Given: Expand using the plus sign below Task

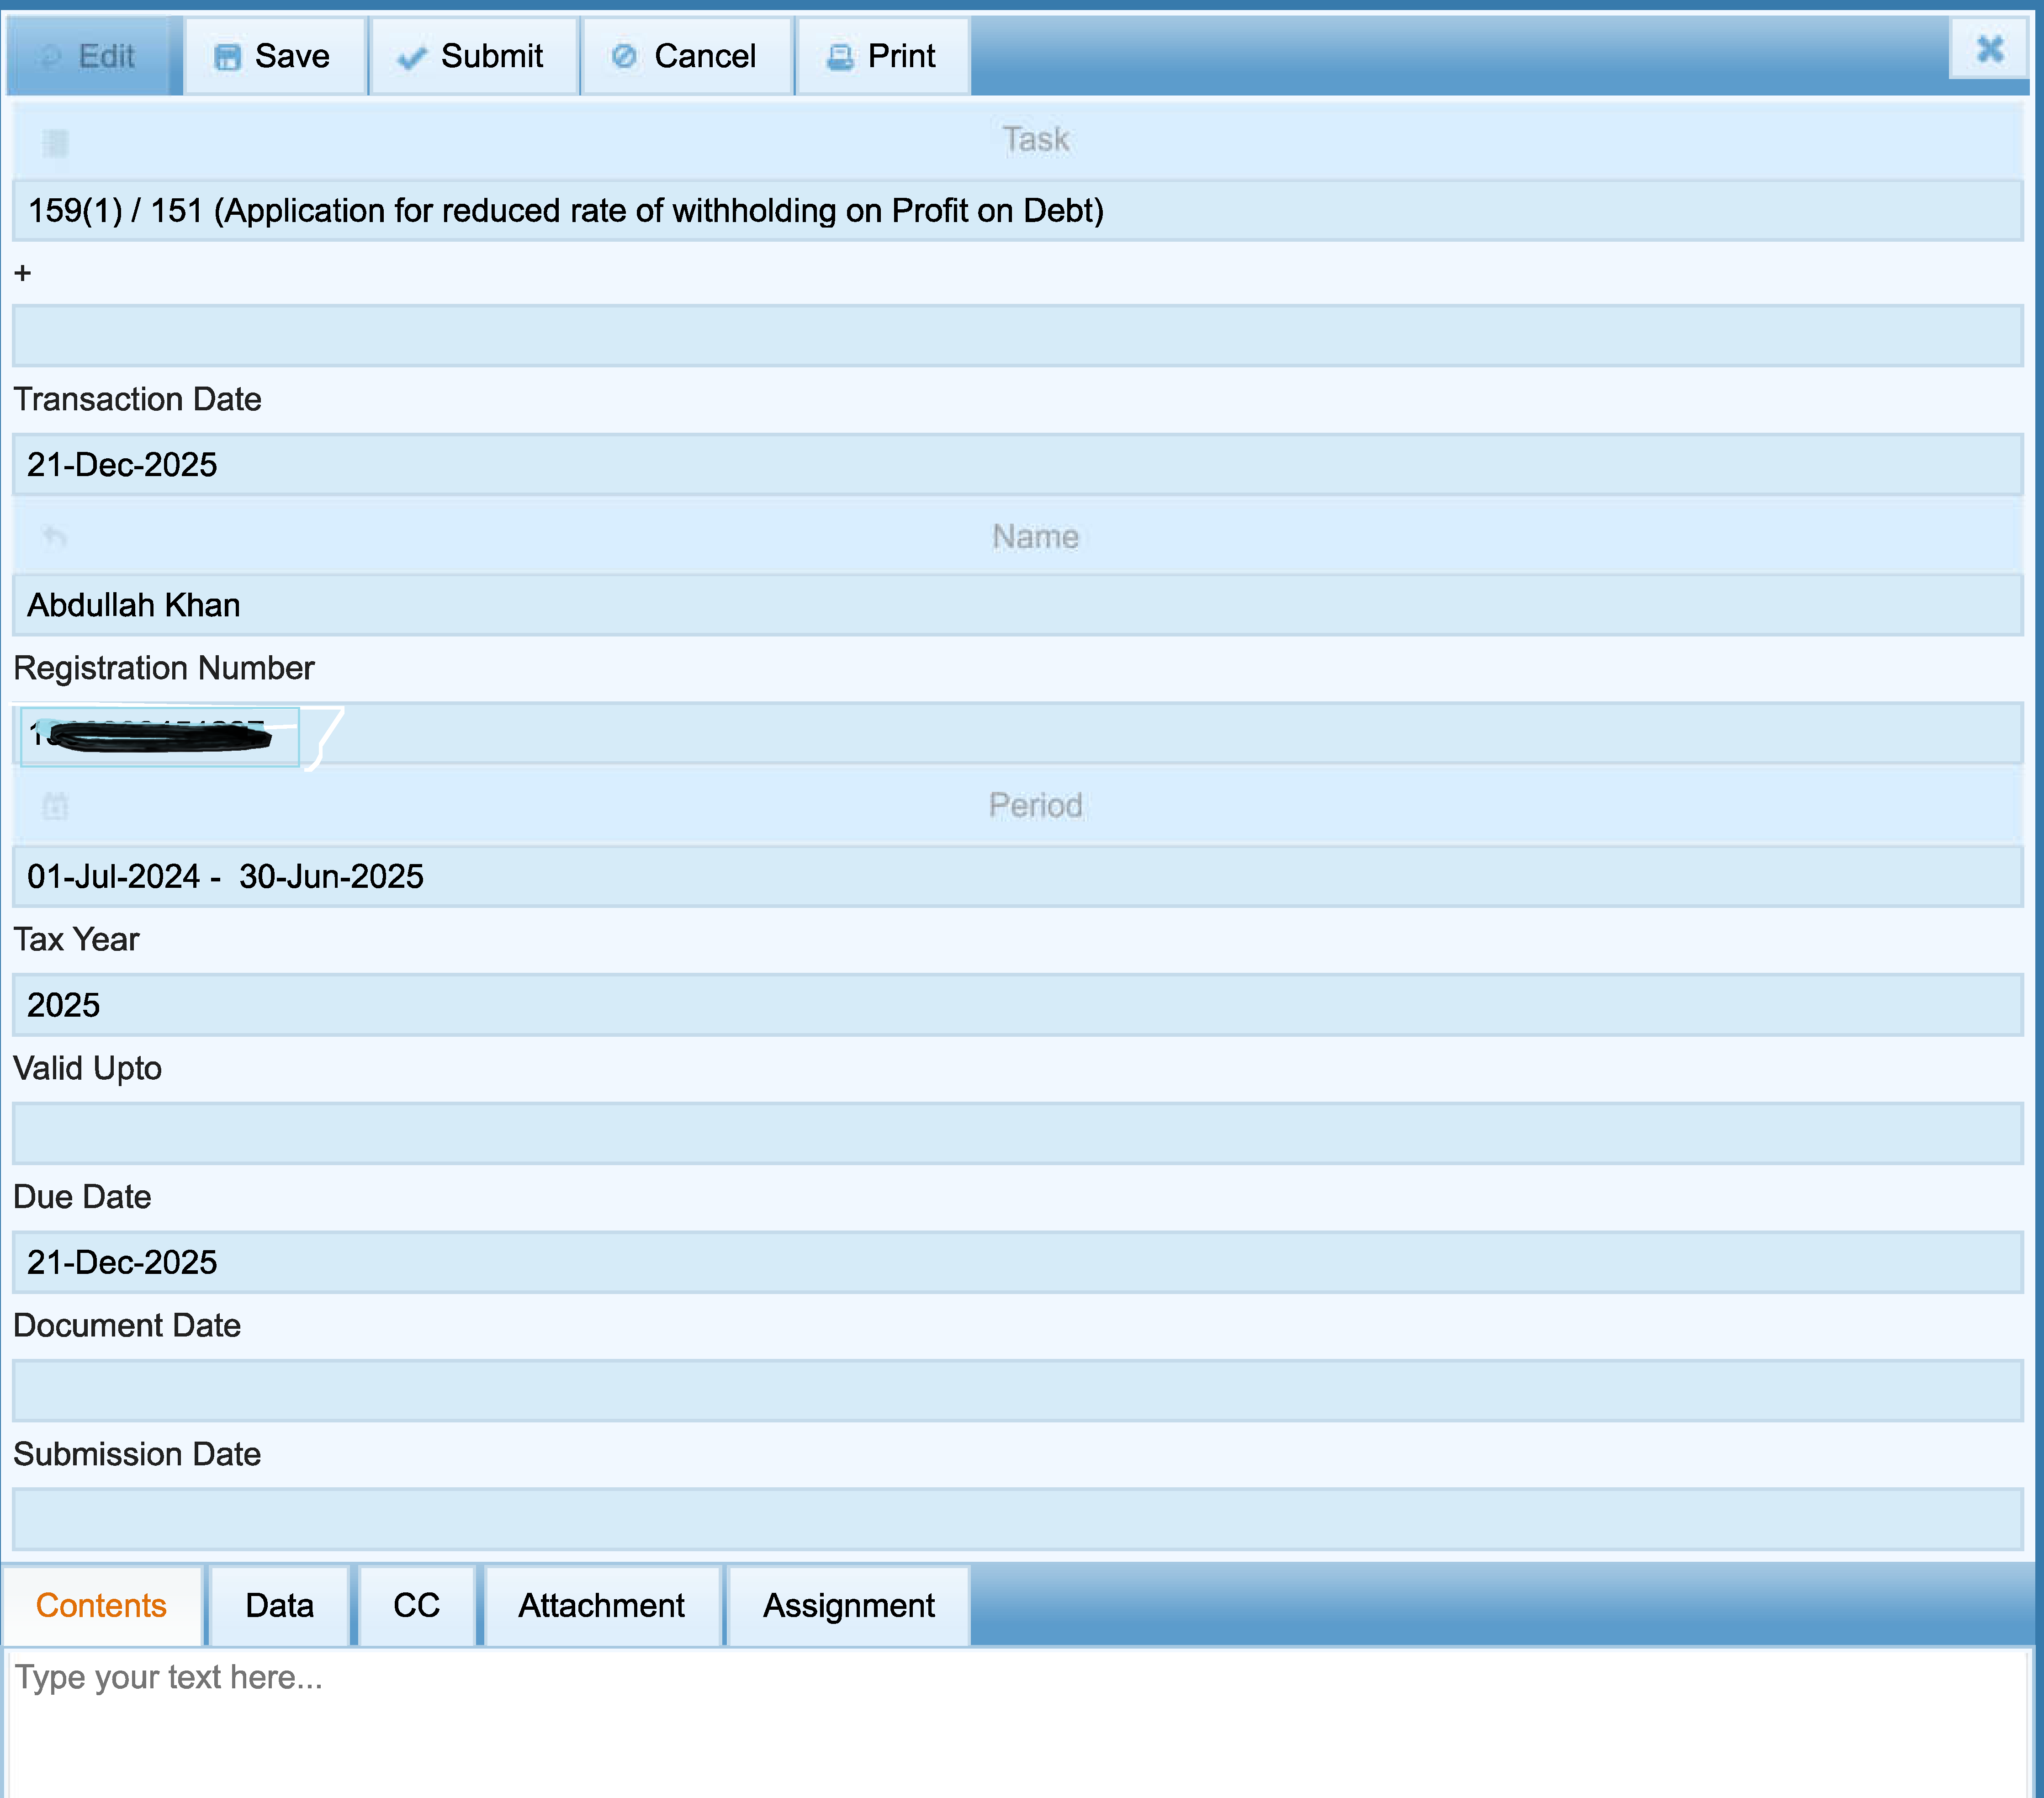Looking at the screenshot, I should [23, 273].
